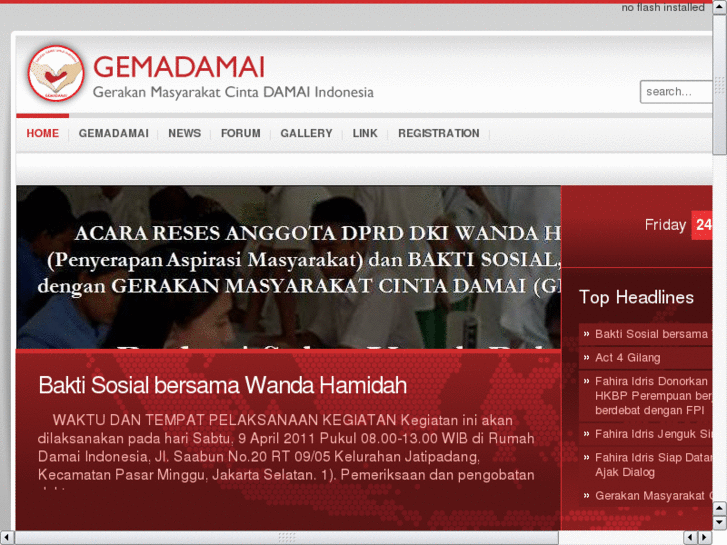Image resolution: width=727 pixels, height=545 pixels.
Task: Select the LINK menu item
Action: point(365,134)
